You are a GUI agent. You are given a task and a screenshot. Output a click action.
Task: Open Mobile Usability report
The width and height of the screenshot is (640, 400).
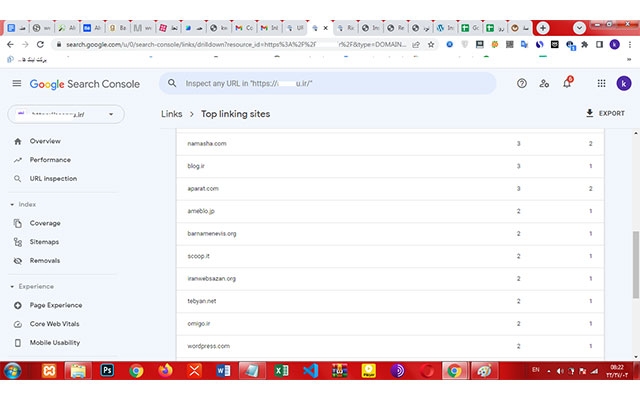55,343
